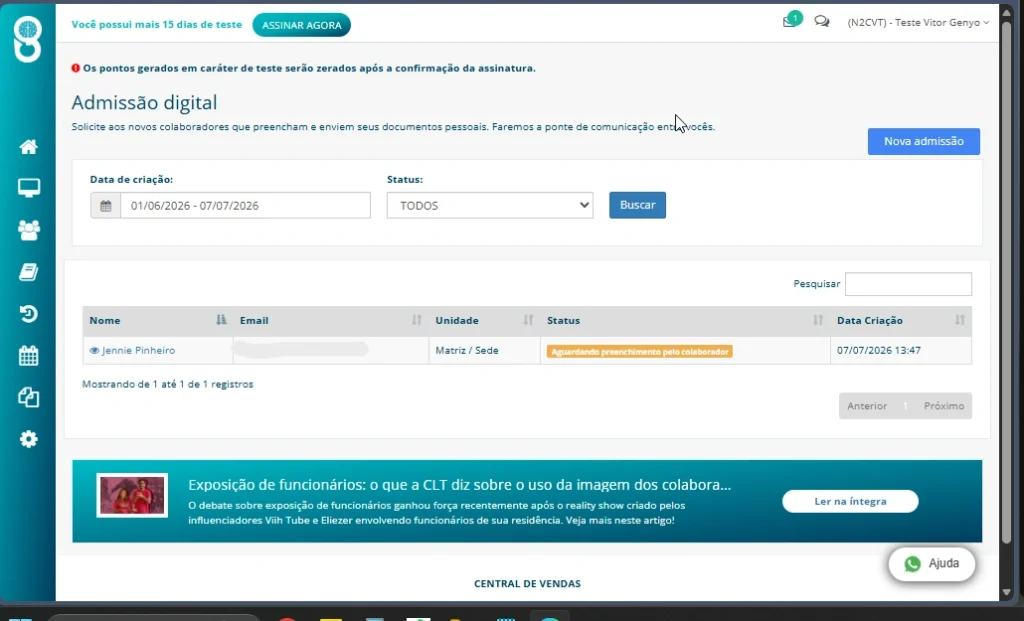Click the Pesquisar search field
This screenshot has height=621, width=1024.
(x=908, y=284)
